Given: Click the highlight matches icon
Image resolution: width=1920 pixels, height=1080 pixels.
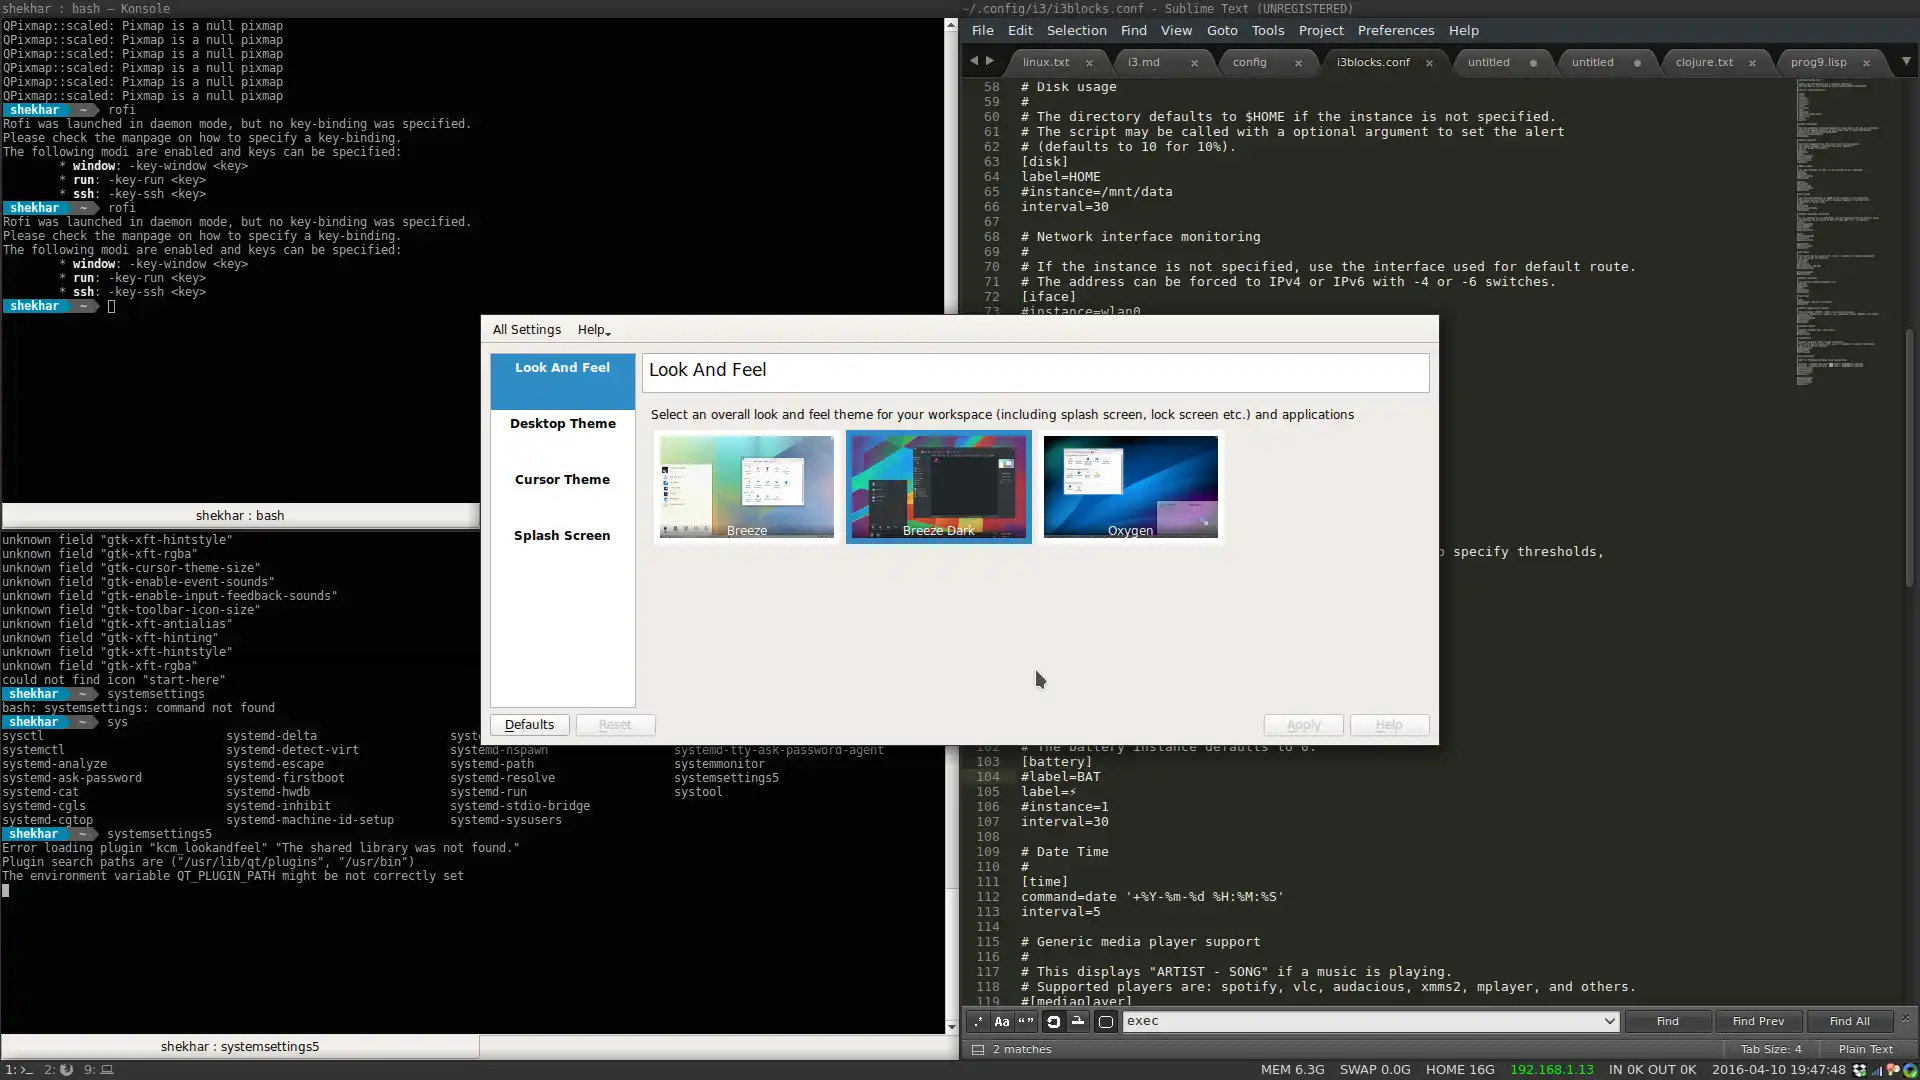Looking at the screenshot, I should click(x=1105, y=1021).
